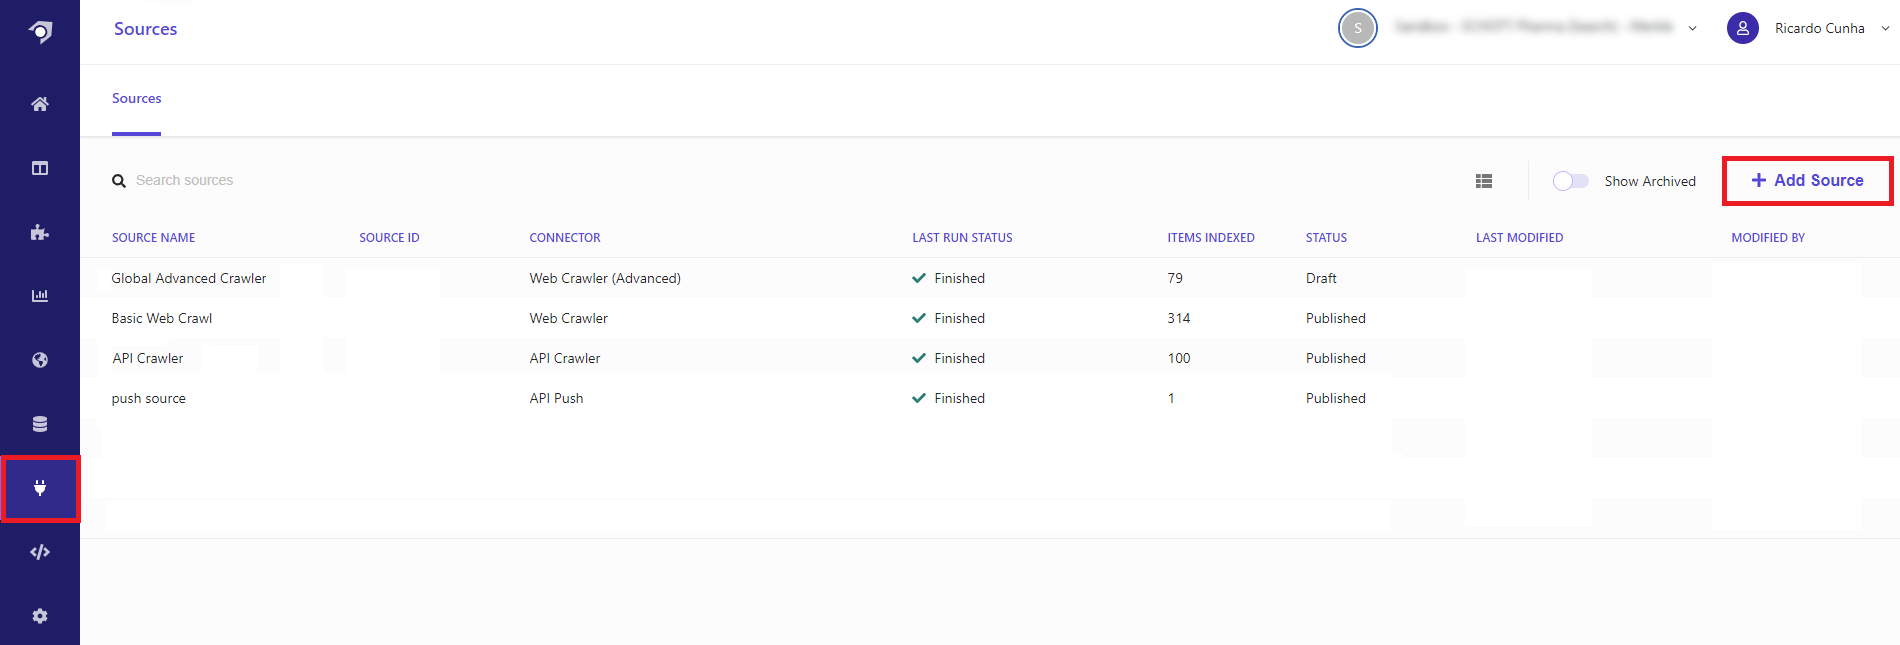Sort by the Last Run Status header

962,238
